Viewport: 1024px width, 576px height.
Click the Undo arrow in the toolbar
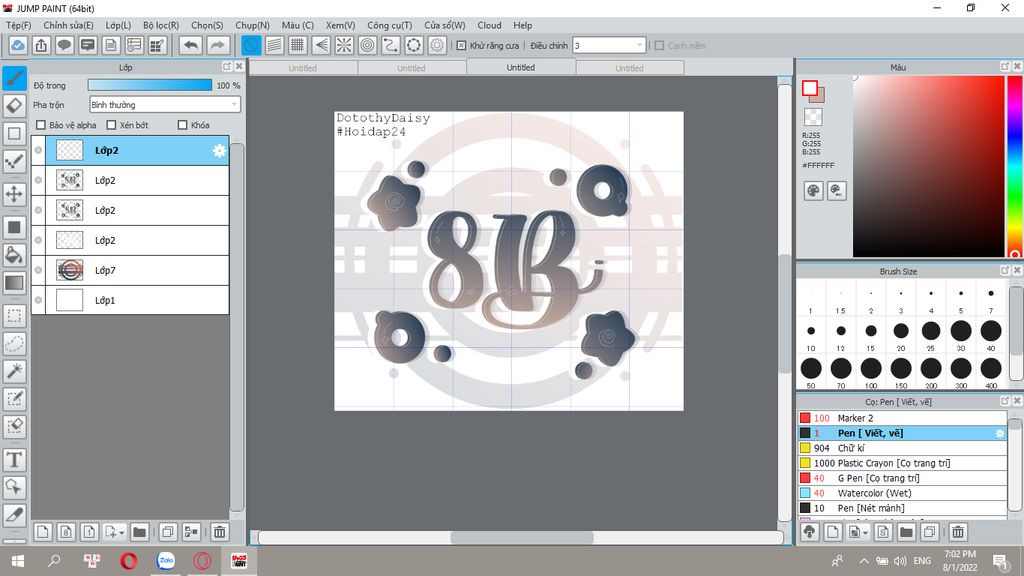(191, 45)
